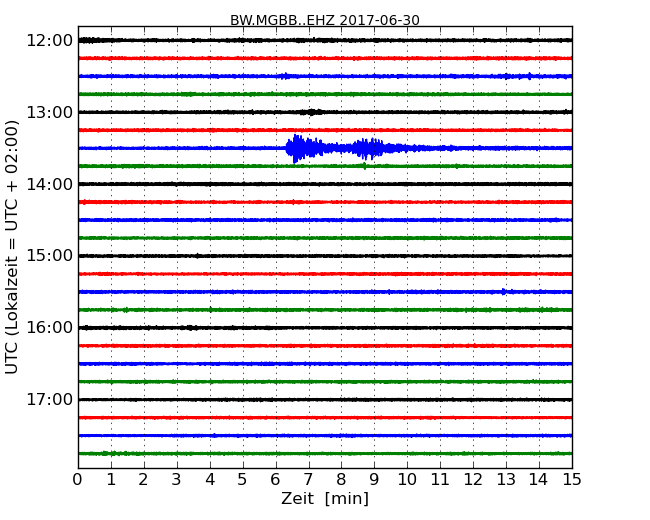Click x-axis tick label 15
650x520 pixels.
pos(572,480)
